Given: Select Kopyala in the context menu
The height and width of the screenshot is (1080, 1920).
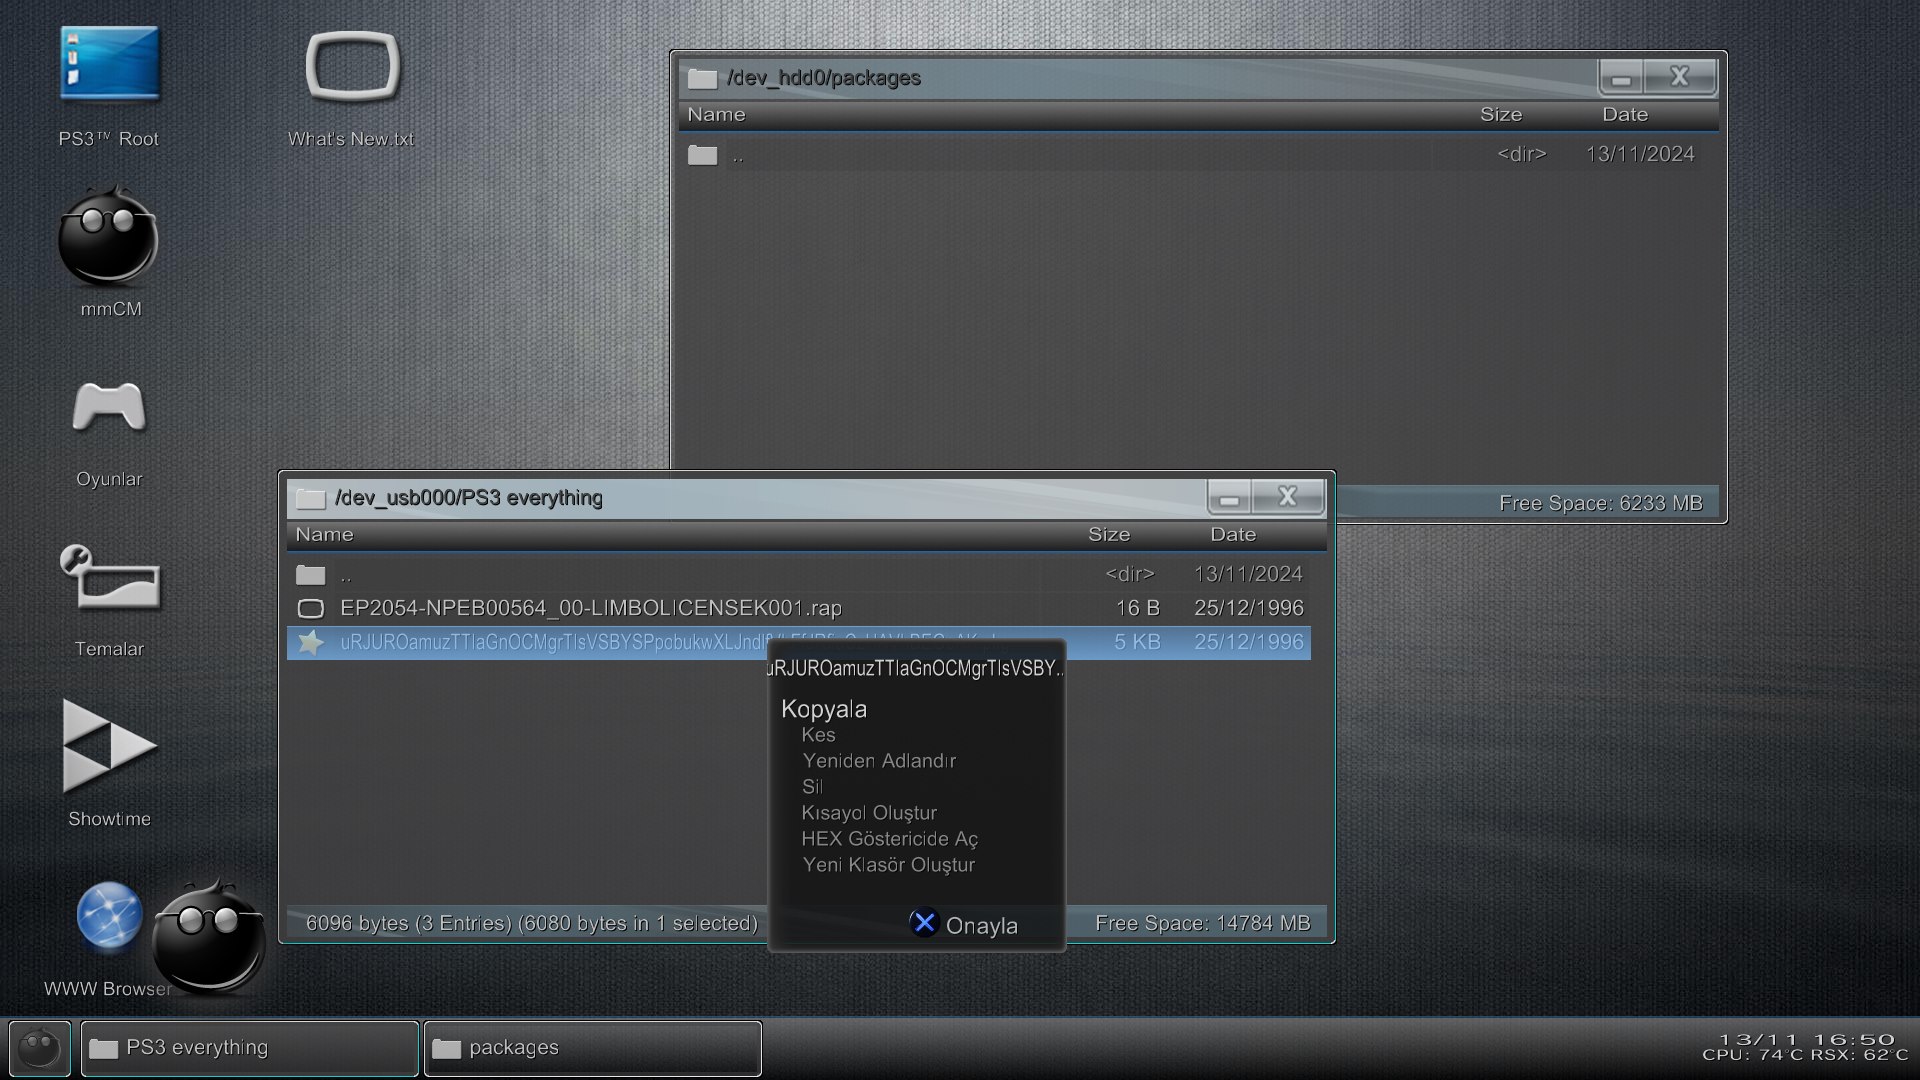Looking at the screenshot, I should tap(823, 709).
